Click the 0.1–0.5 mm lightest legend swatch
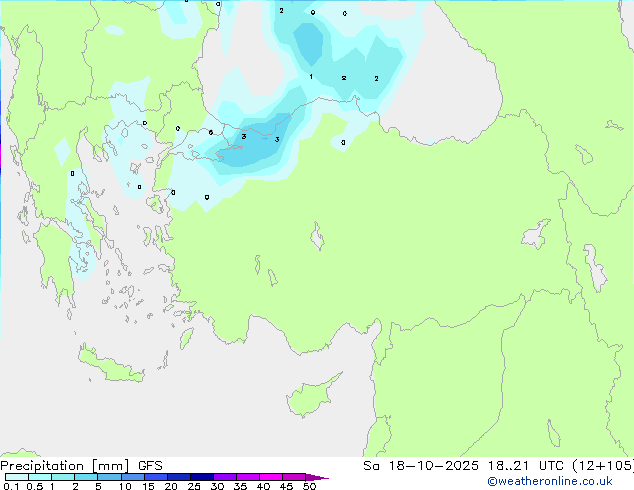 point(17,477)
